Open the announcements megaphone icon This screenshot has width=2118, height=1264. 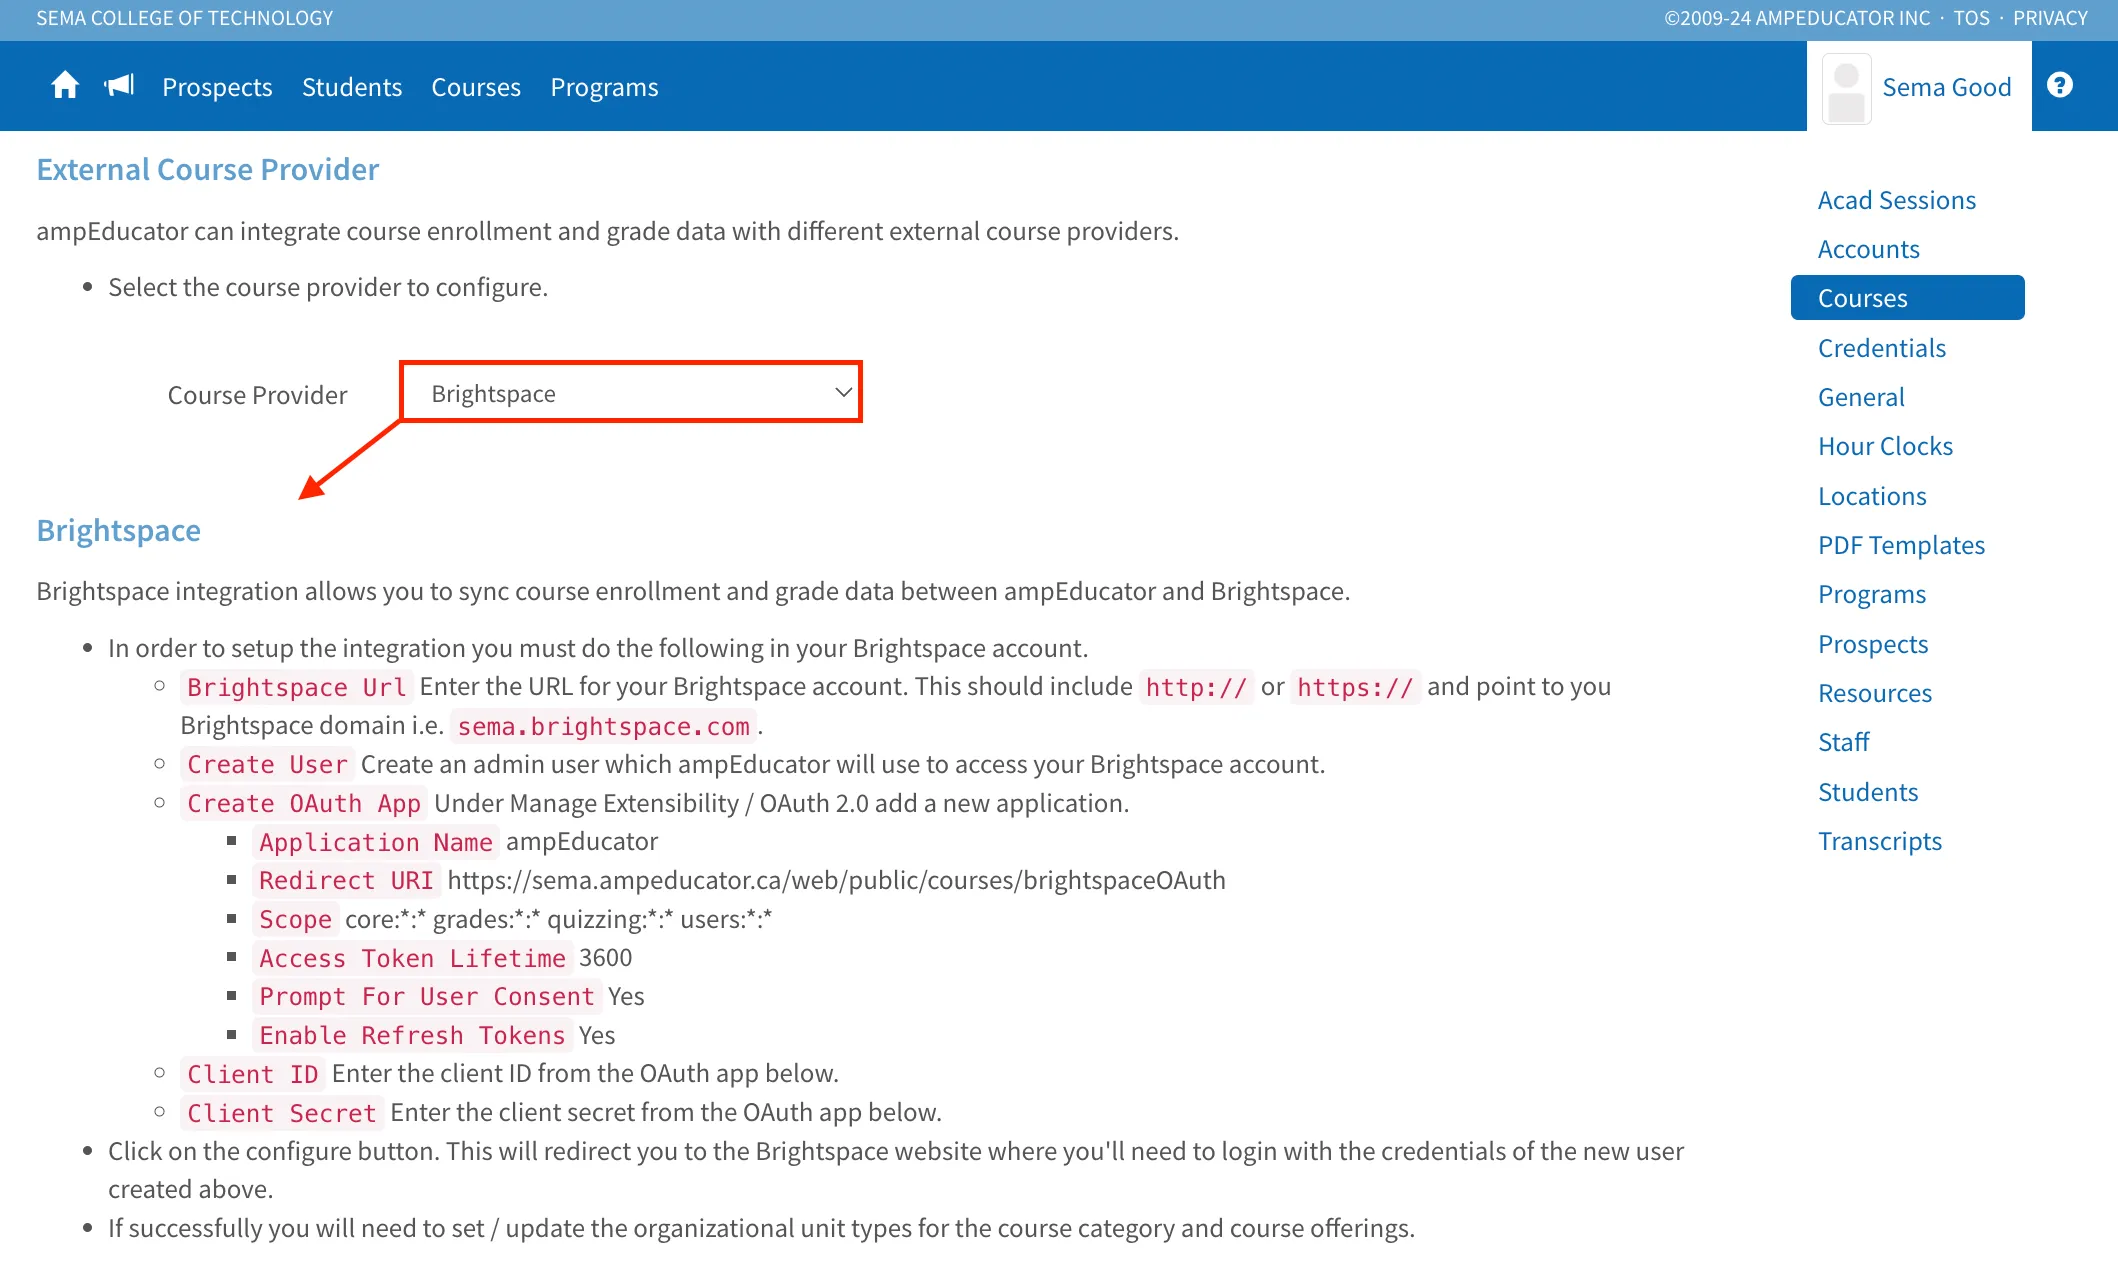tap(119, 86)
